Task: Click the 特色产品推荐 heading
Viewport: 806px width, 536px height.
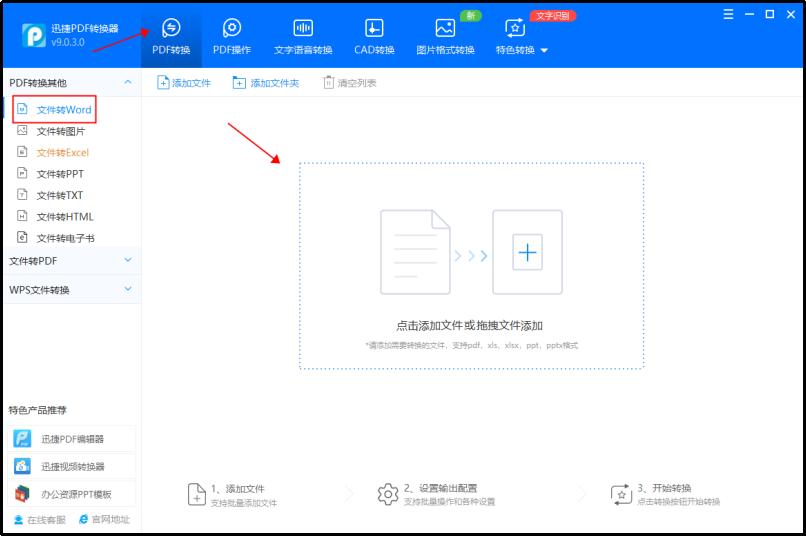Action: 38,410
